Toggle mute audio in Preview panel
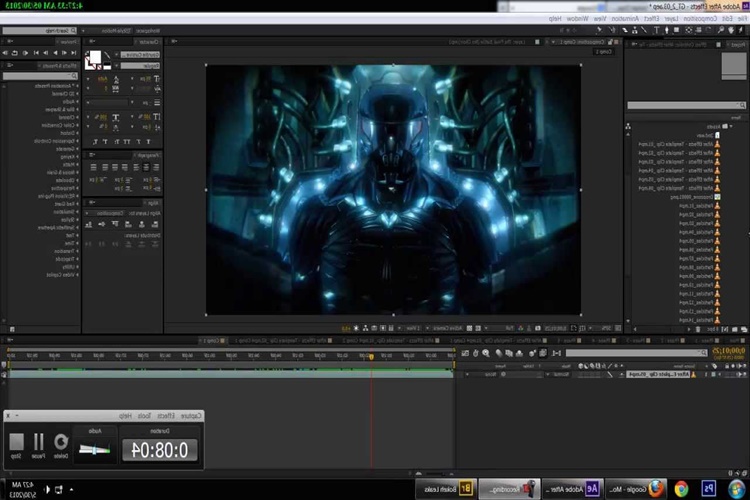750x500 pixels. click(25, 53)
